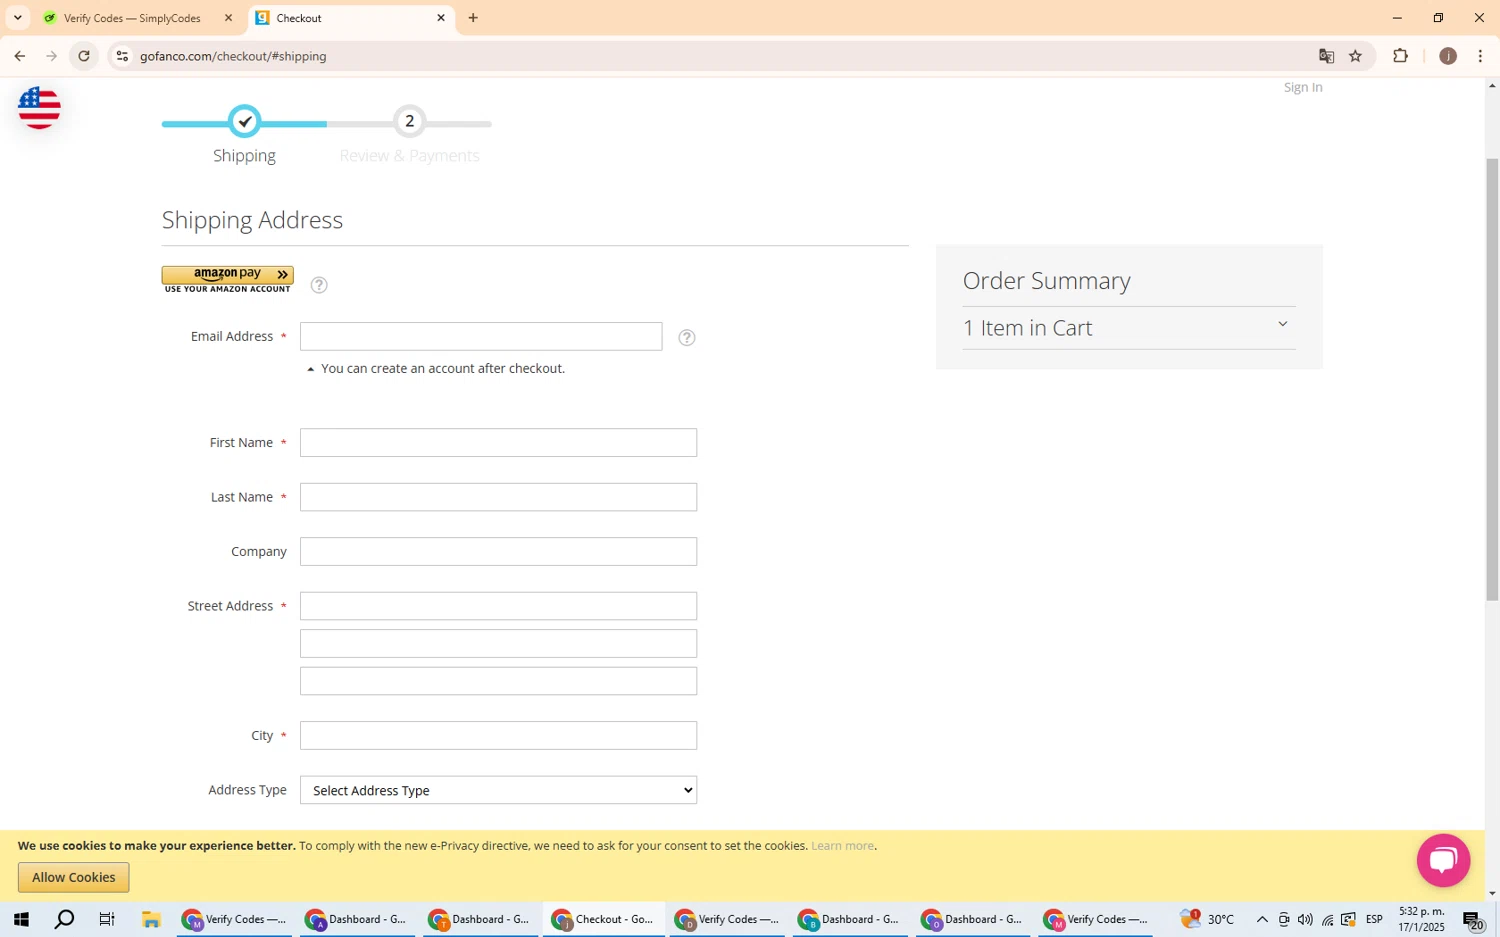Select the Checkout browser tab
This screenshot has width=1500, height=937.
coord(350,18)
